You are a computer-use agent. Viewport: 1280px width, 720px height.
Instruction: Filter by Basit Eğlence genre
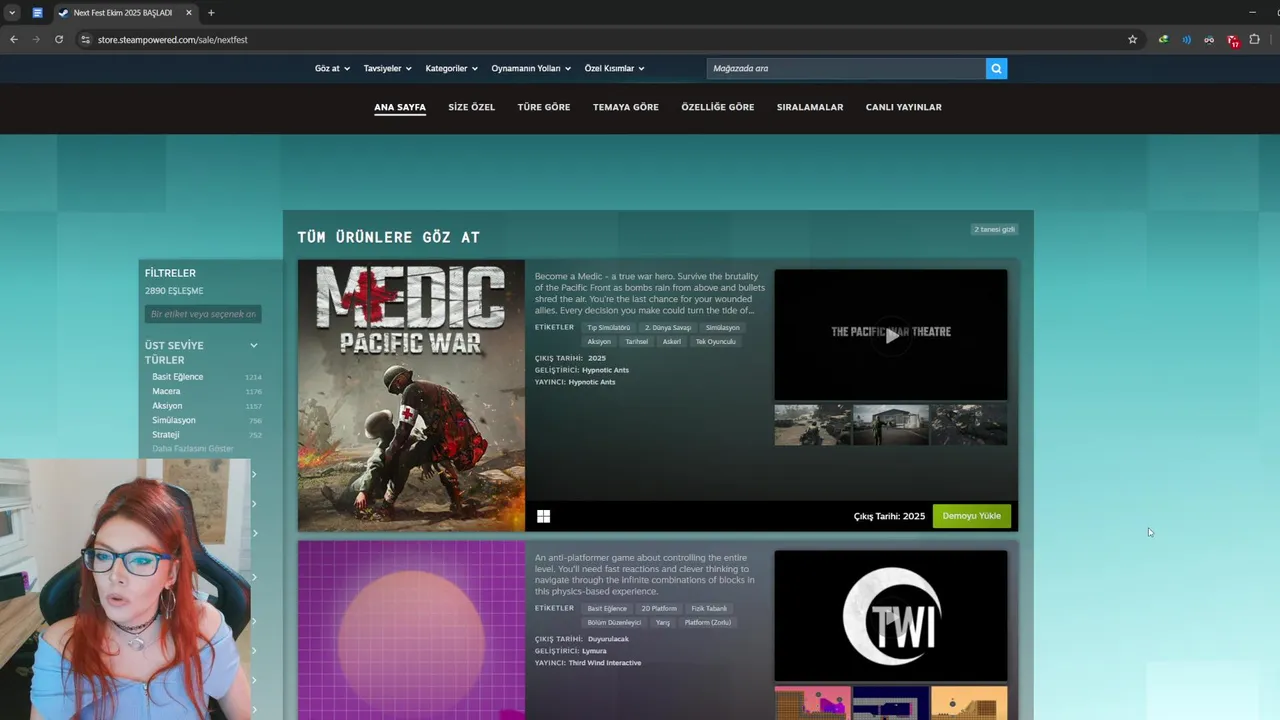[178, 377]
